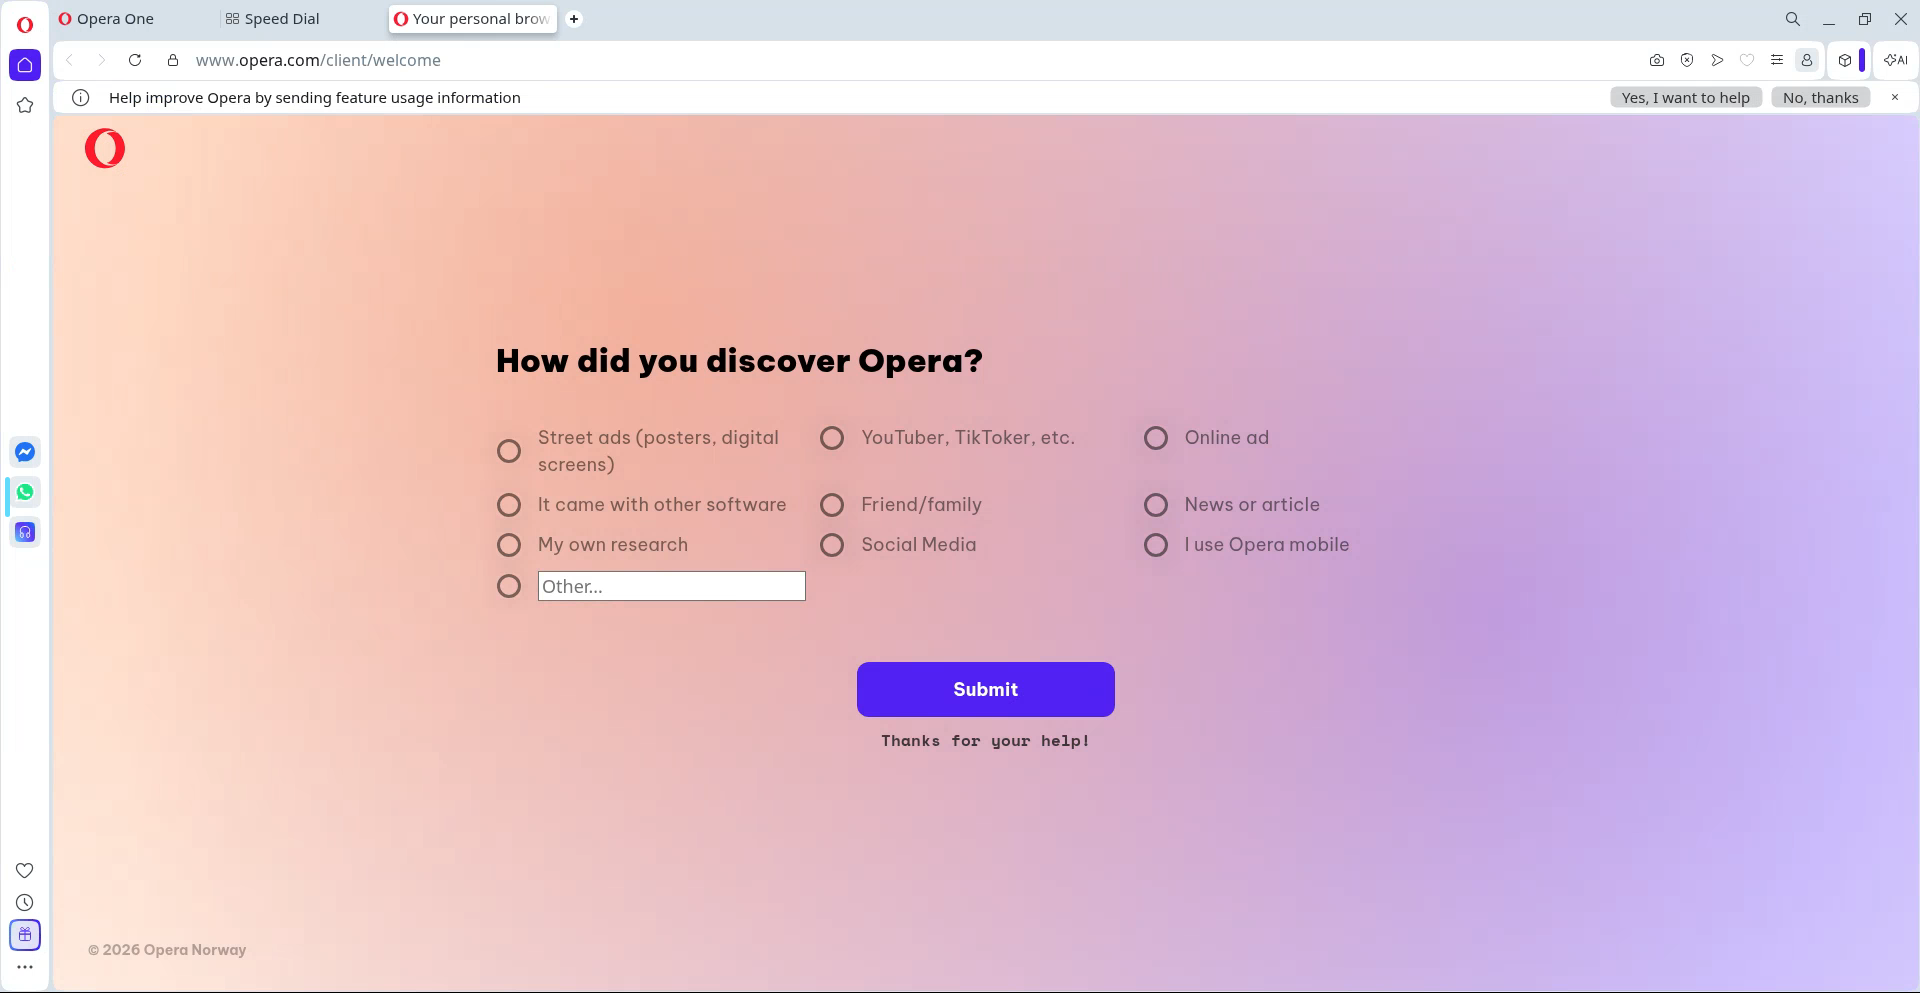Select 'Online ad' radio option
This screenshot has height=993, width=1920.
tap(1156, 438)
